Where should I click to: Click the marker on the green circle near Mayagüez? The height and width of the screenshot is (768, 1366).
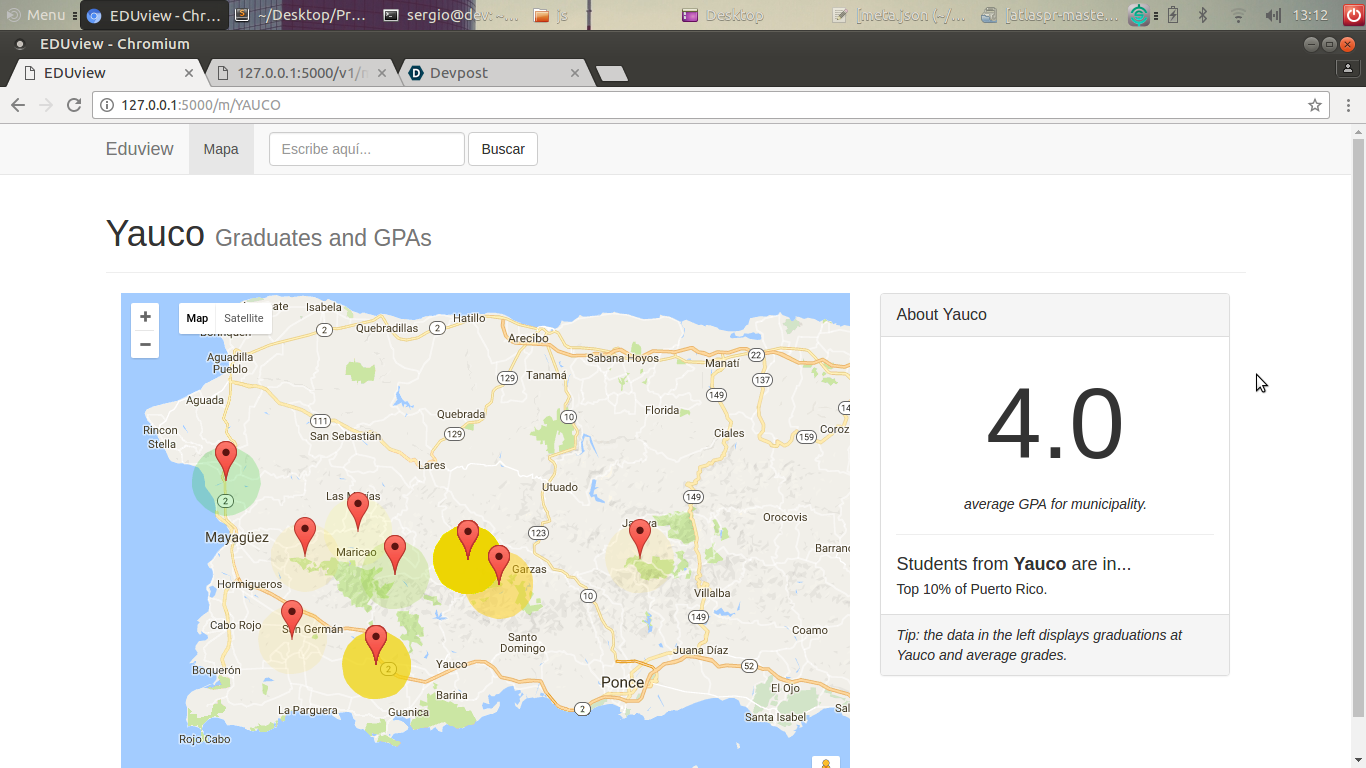pos(227,461)
